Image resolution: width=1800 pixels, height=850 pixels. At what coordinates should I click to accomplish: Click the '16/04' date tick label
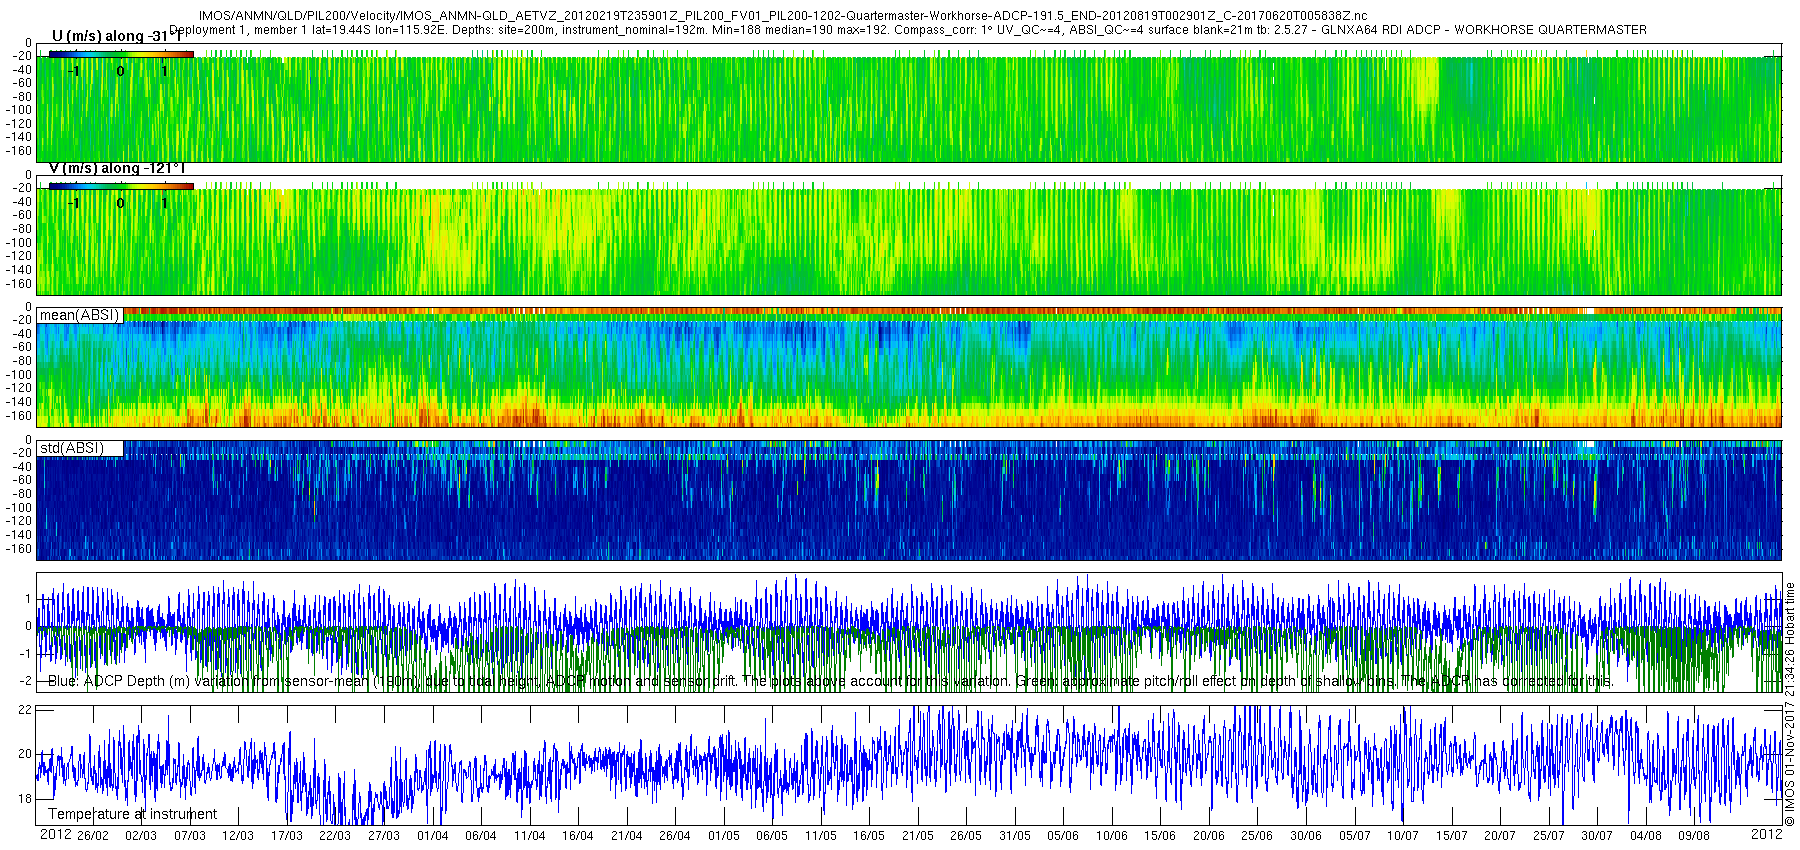(x=578, y=836)
